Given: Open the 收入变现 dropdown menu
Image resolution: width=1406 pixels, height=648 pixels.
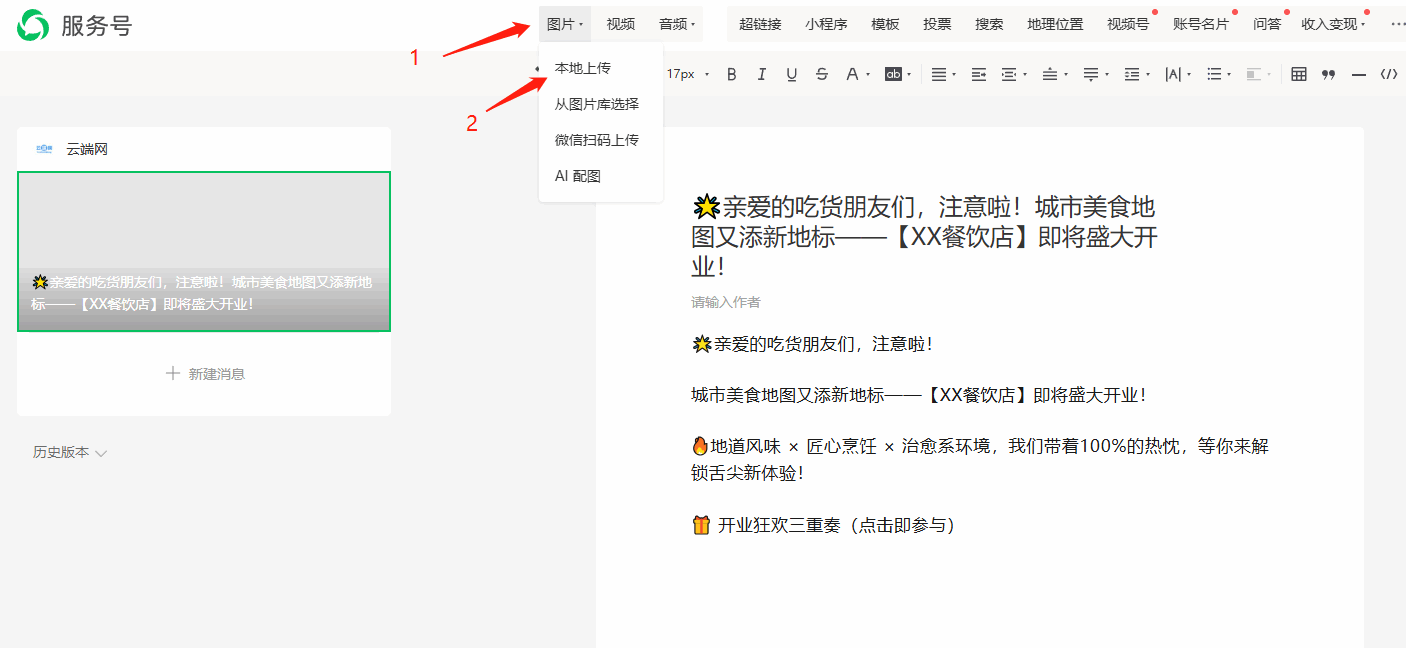Looking at the screenshot, I should 1332,24.
